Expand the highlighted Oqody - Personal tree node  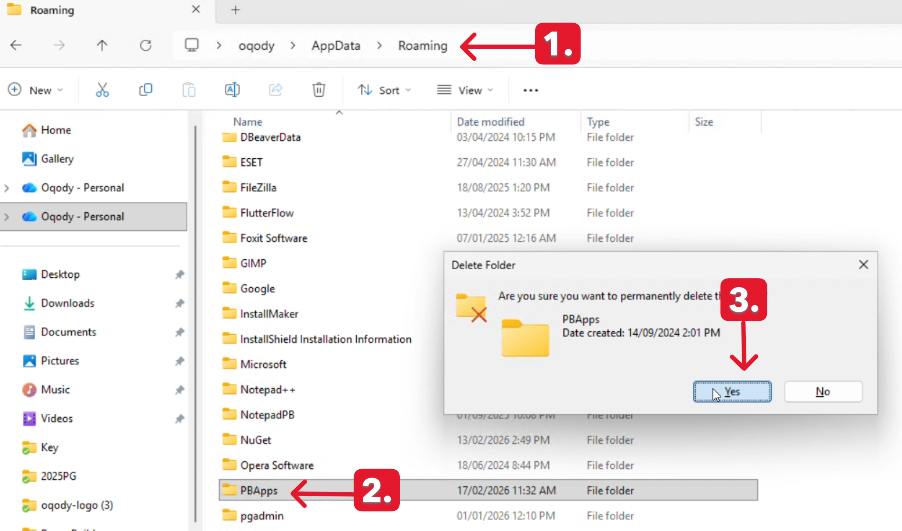[8, 217]
